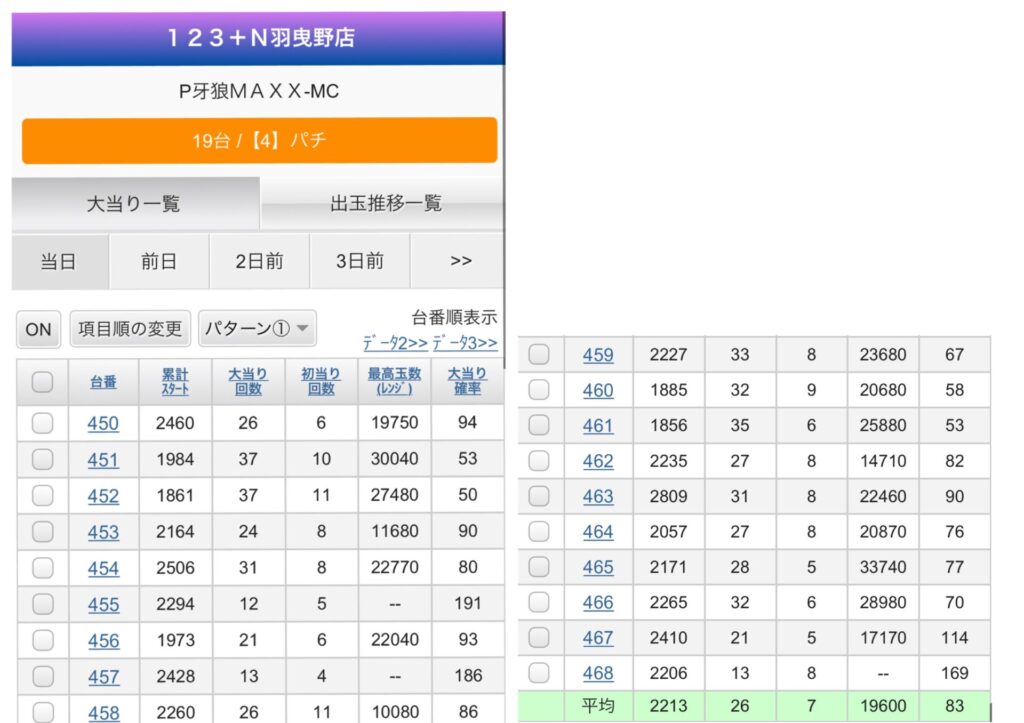Image resolution: width=1024 pixels, height=723 pixels.
Task: Click the 123+N羽曳野店 header title
Action: point(261,37)
